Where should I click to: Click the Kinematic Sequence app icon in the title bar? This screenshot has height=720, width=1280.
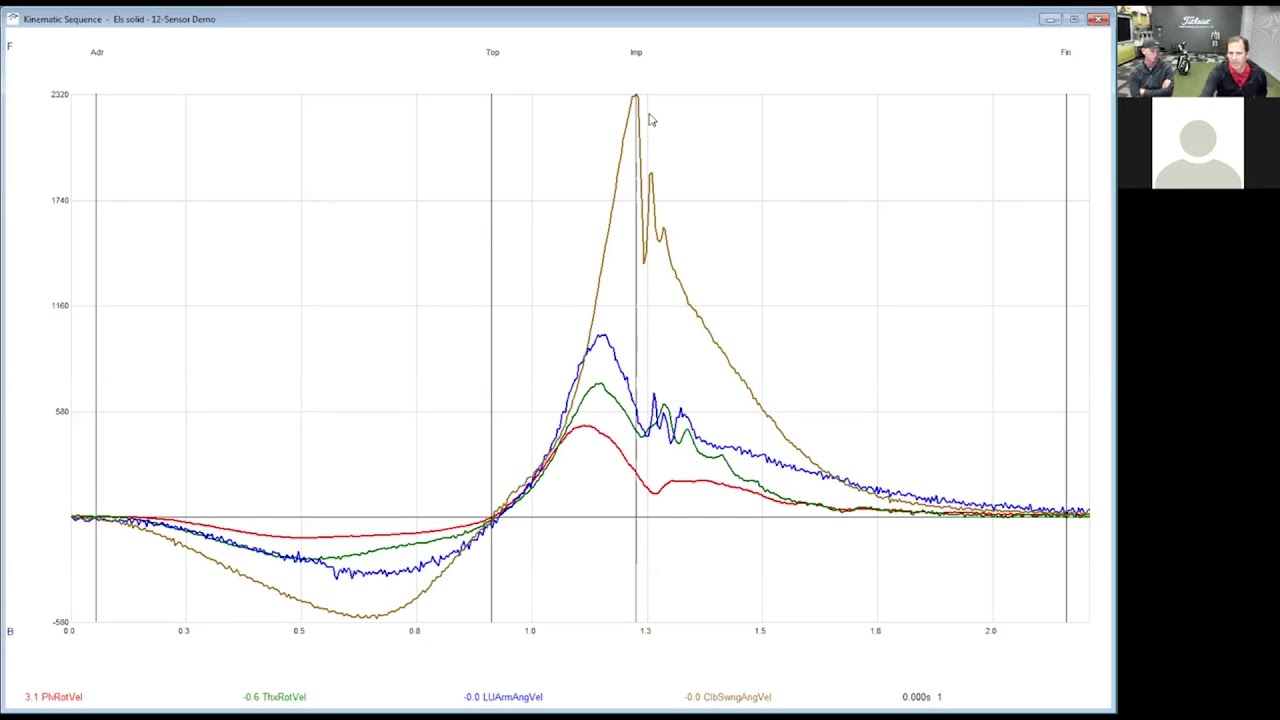point(12,19)
